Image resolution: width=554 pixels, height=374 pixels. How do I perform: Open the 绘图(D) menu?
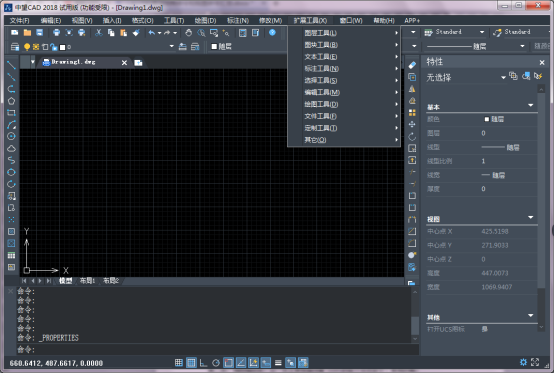tap(205, 20)
